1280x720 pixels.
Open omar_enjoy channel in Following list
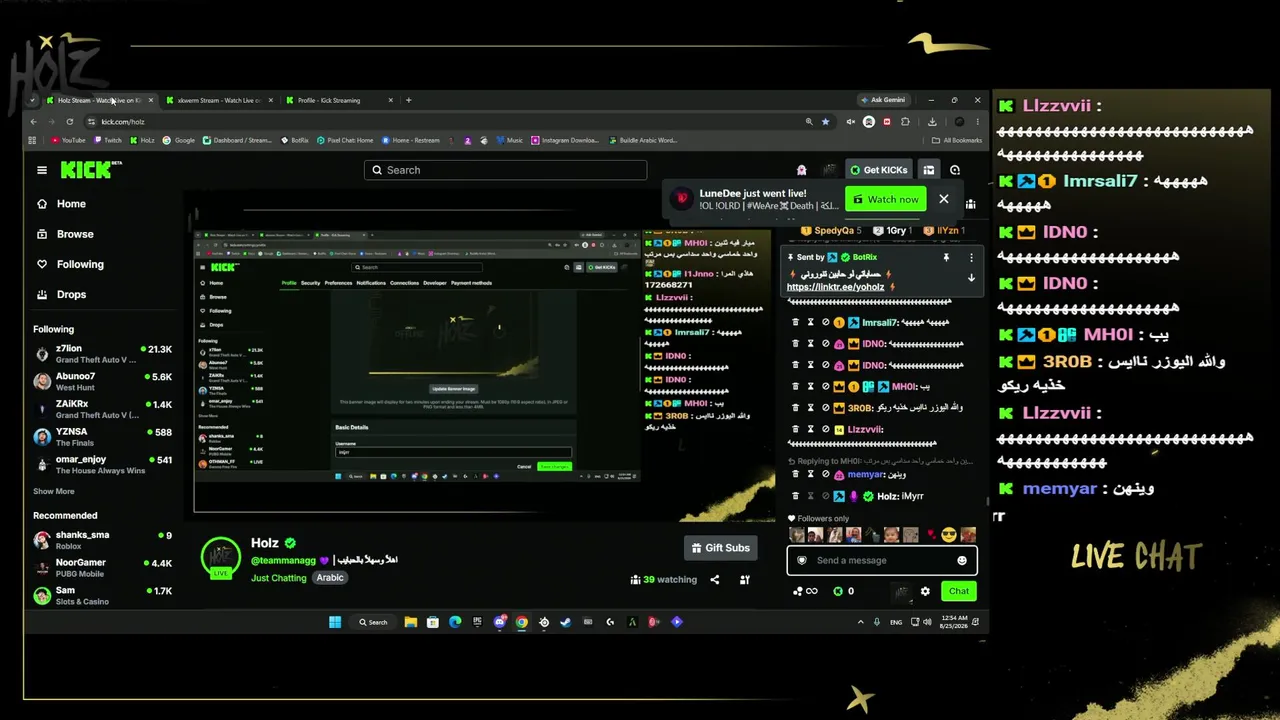[103, 465]
